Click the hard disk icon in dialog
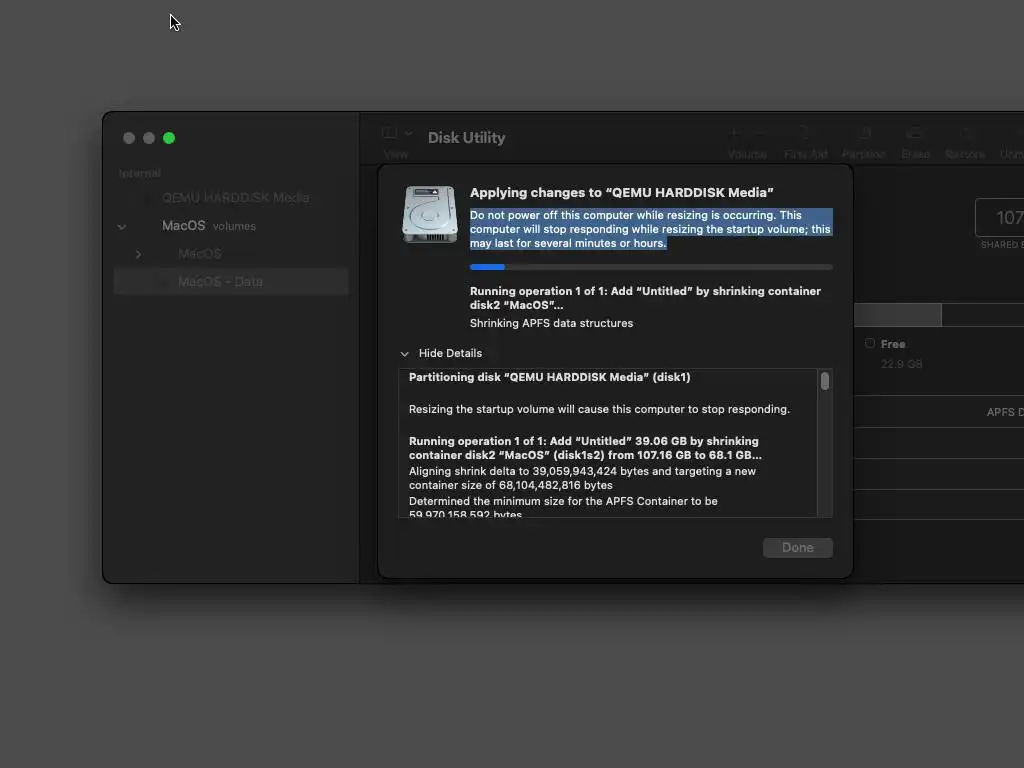 click(x=430, y=215)
